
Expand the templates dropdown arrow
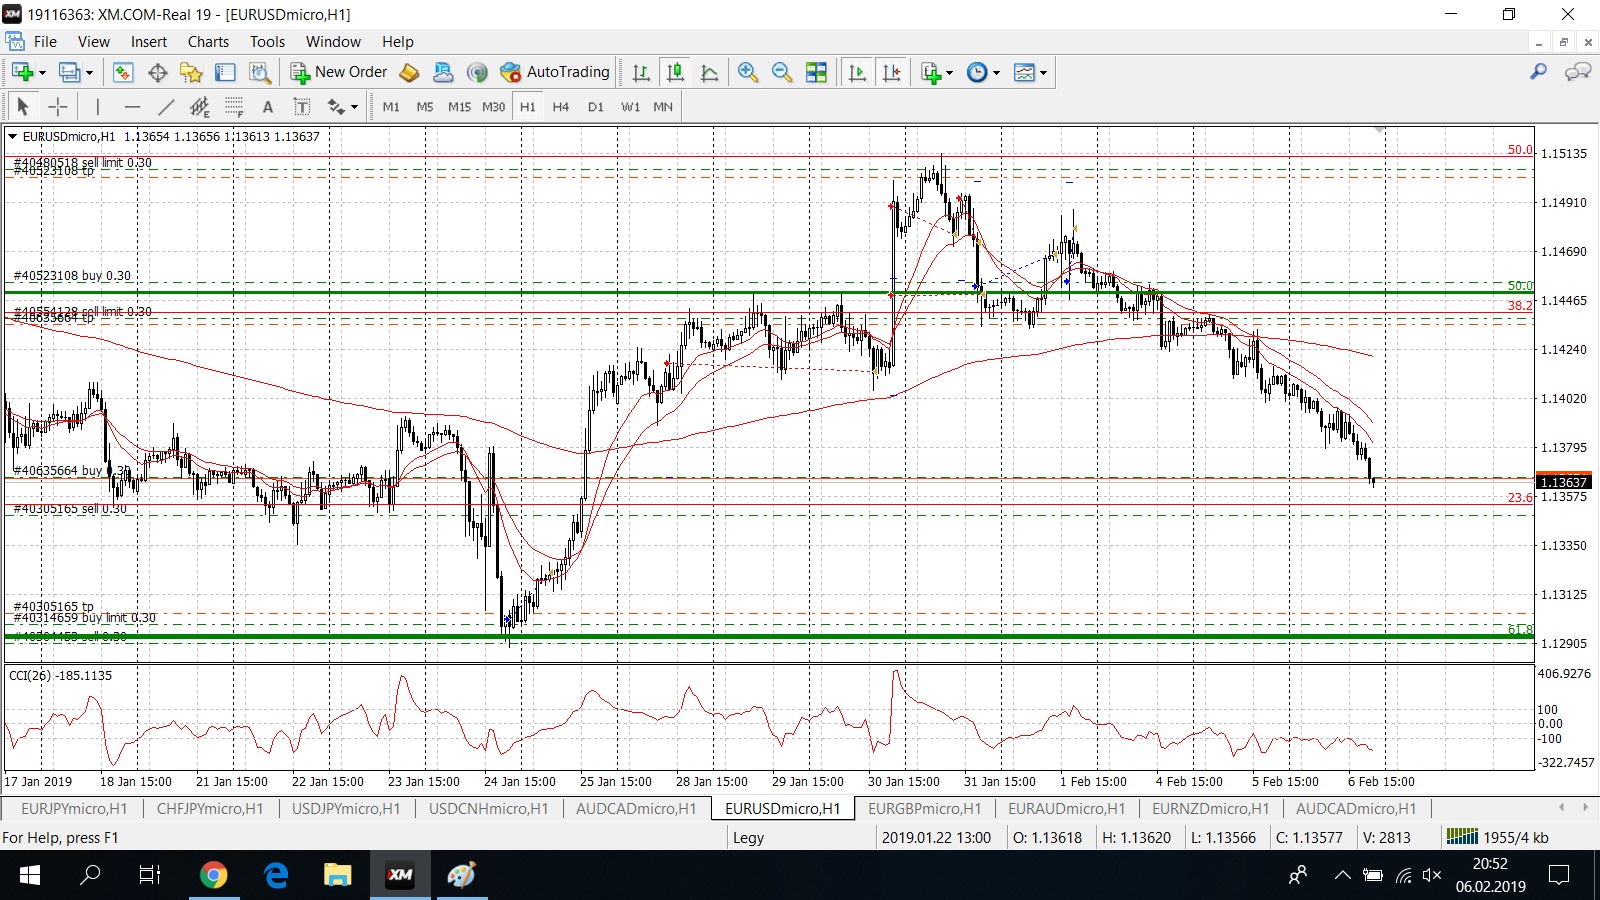[x=1043, y=73]
